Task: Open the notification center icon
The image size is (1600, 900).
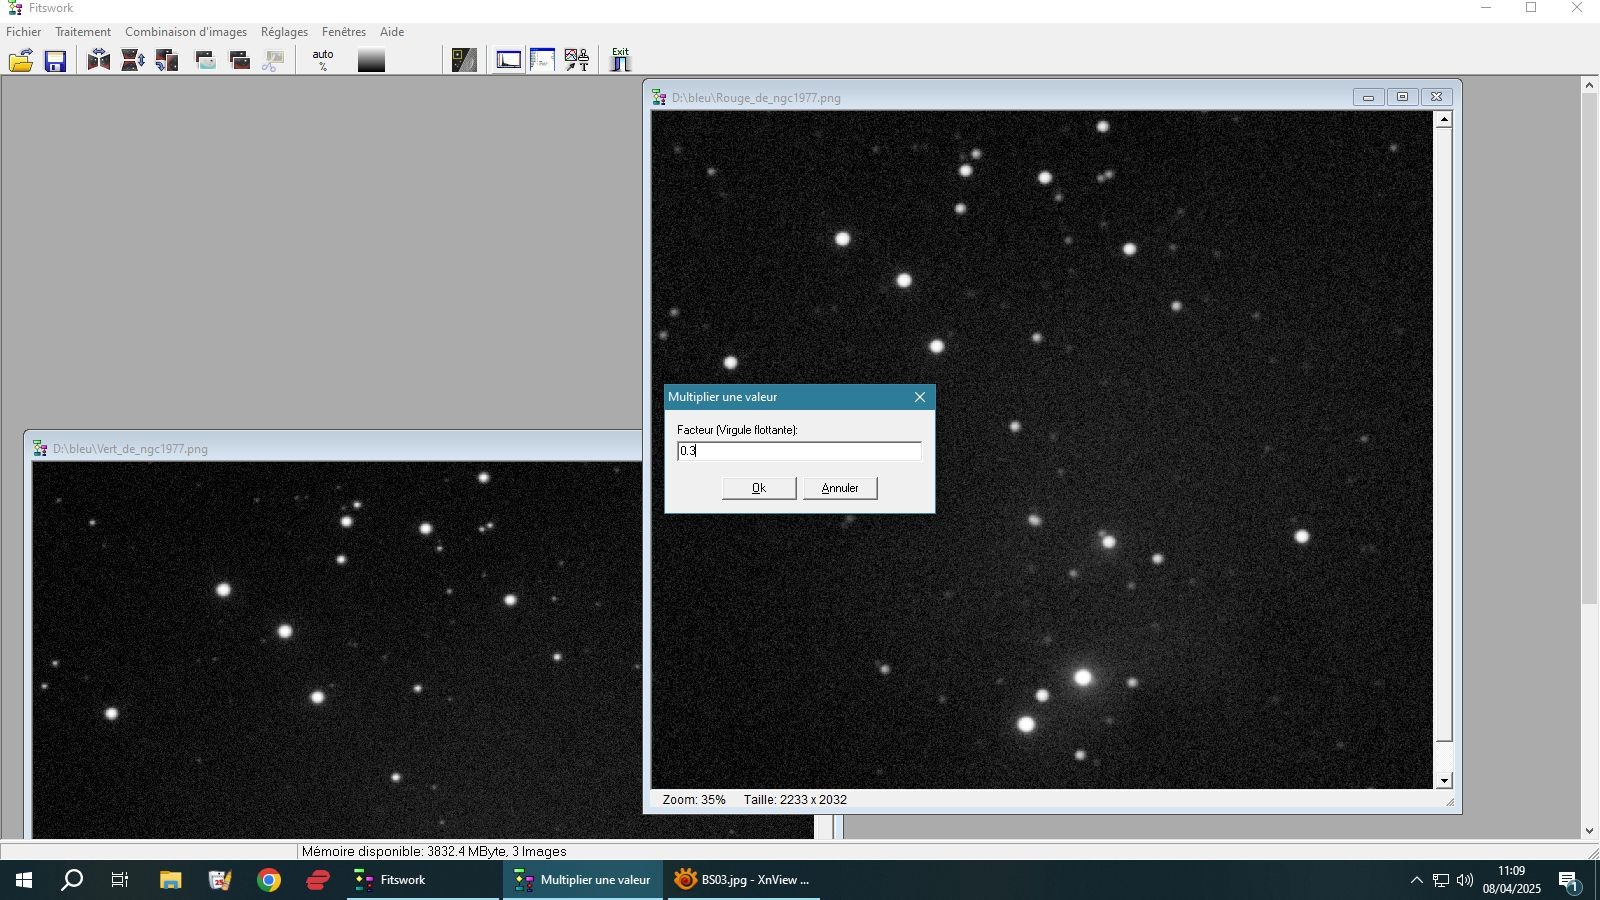Action: 1569,880
